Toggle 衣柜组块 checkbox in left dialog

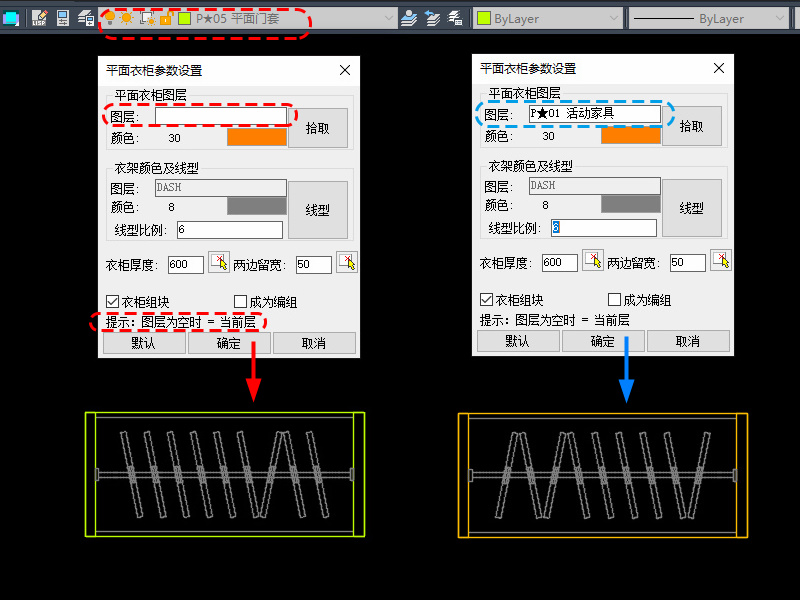pyautogui.click(x=112, y=302)
